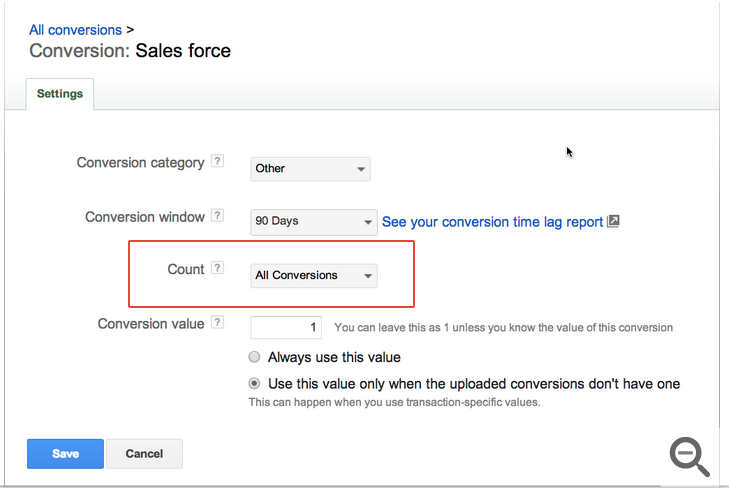Select the Always use this value option
729x490 pixels.
[254, 357]
